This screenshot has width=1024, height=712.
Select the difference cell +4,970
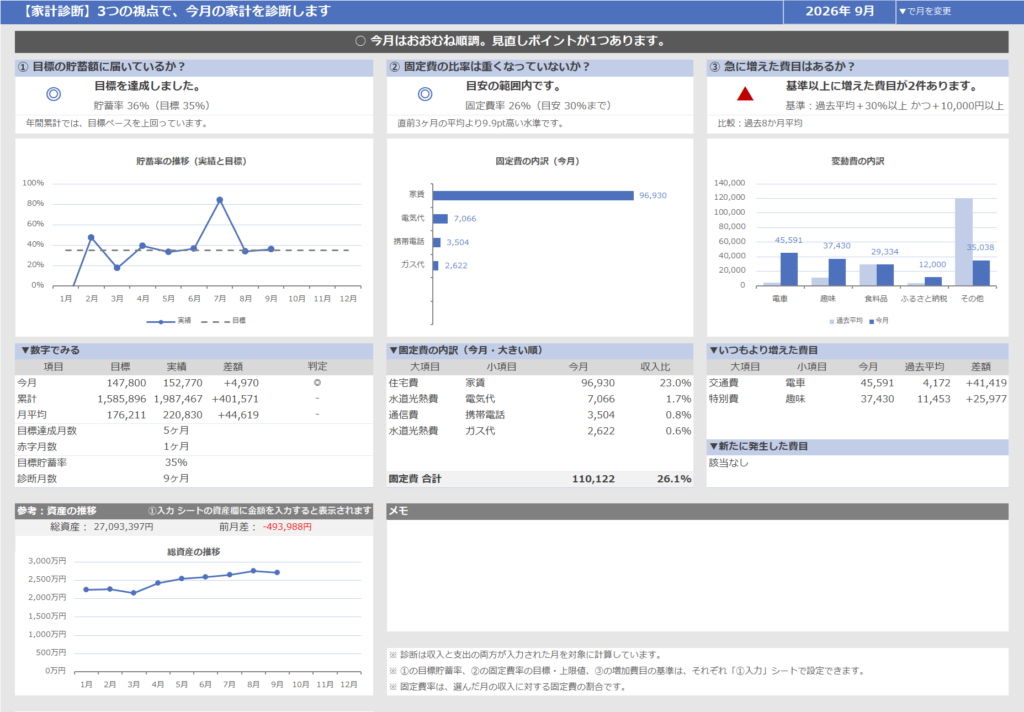pos(241,383)
